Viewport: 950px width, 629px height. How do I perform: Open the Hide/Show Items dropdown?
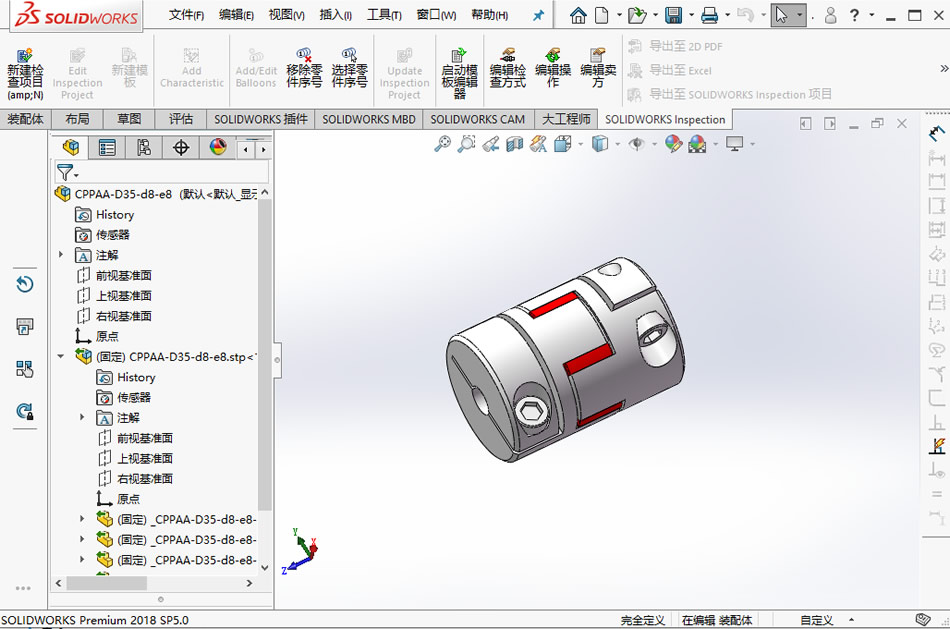tap(654, 144)
